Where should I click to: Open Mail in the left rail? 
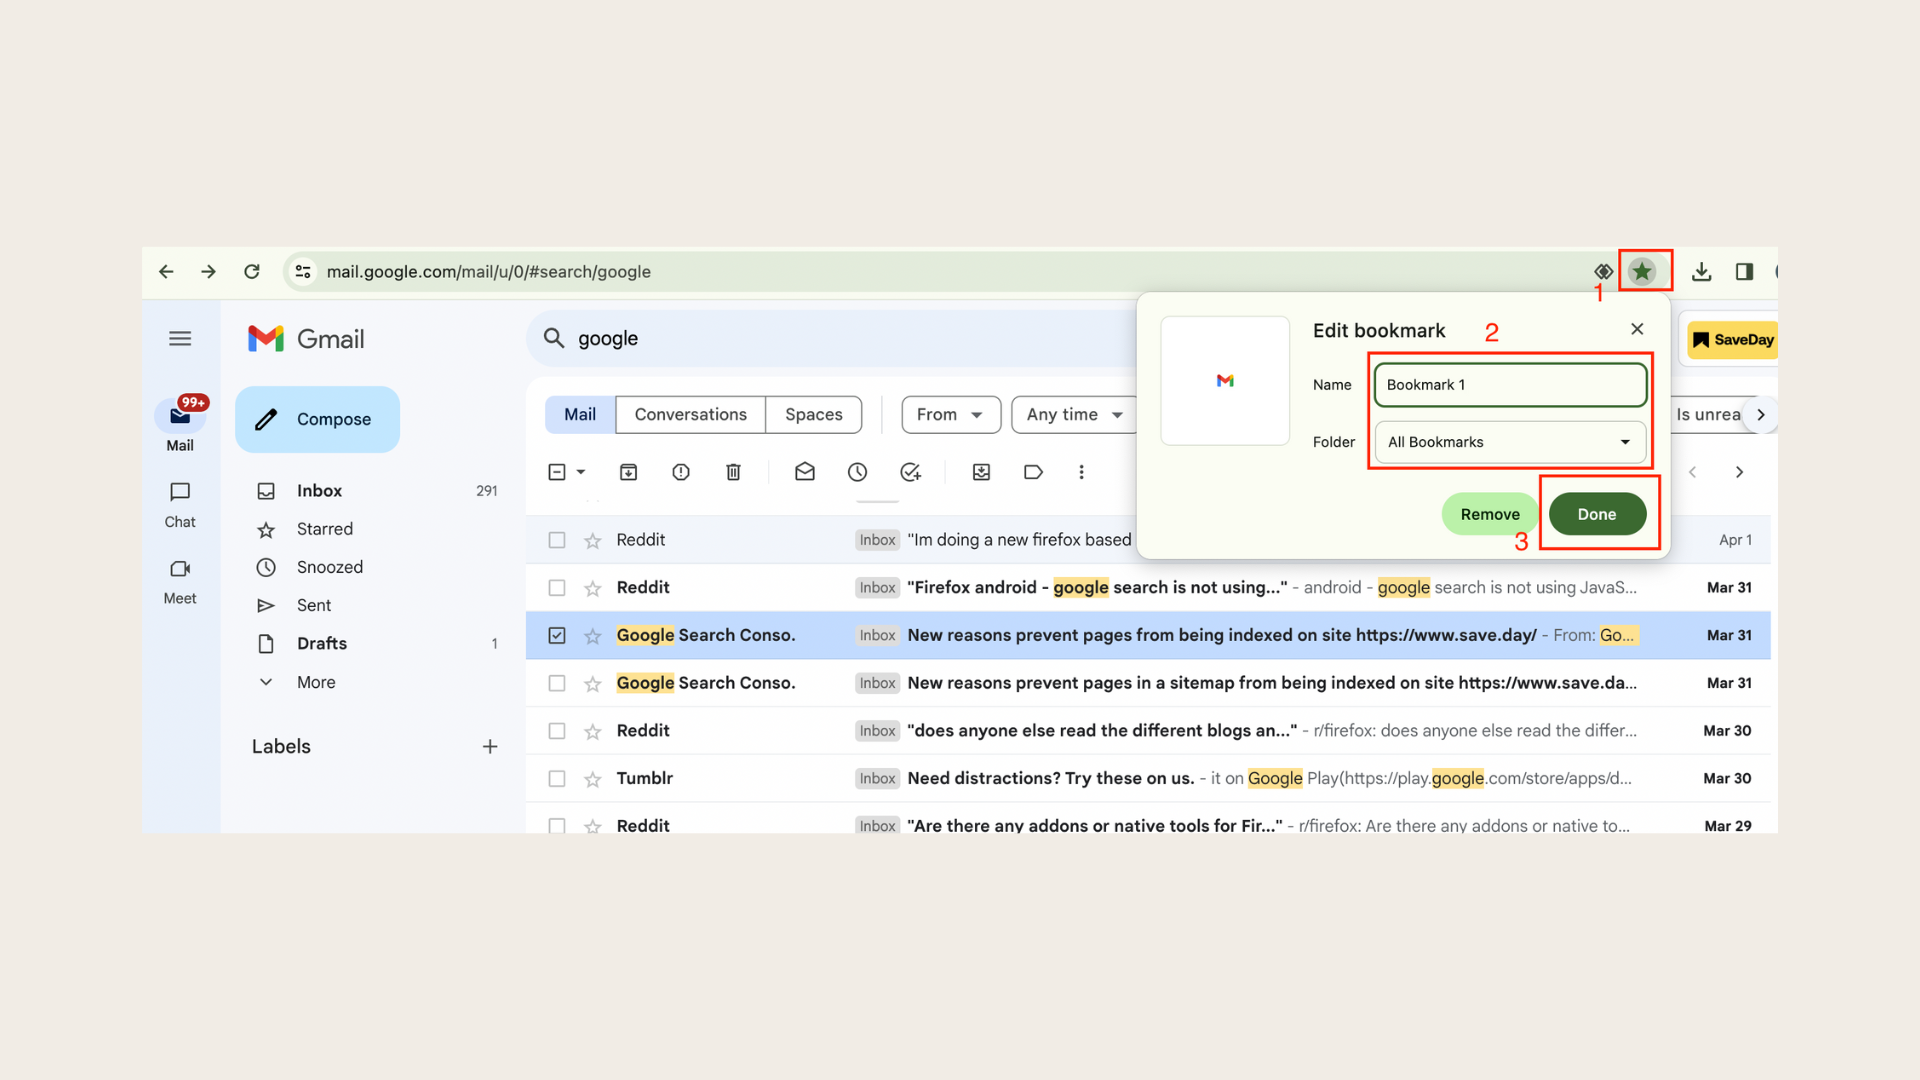(x=180, y=425)
